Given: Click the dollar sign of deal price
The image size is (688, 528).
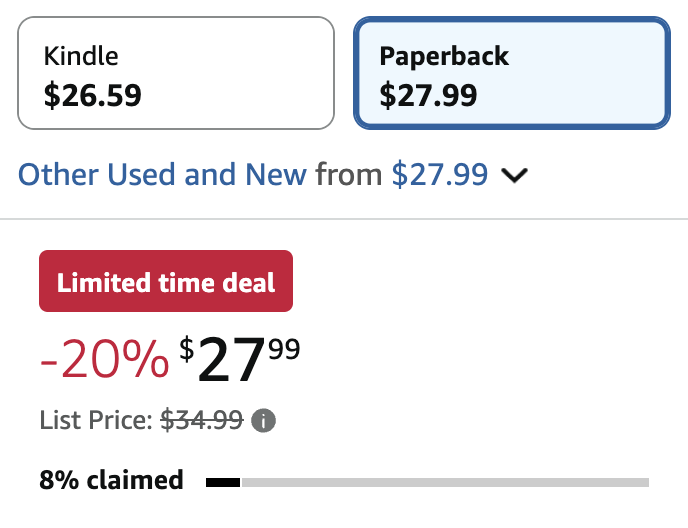Looking at the screenshot, I should 187,348.
